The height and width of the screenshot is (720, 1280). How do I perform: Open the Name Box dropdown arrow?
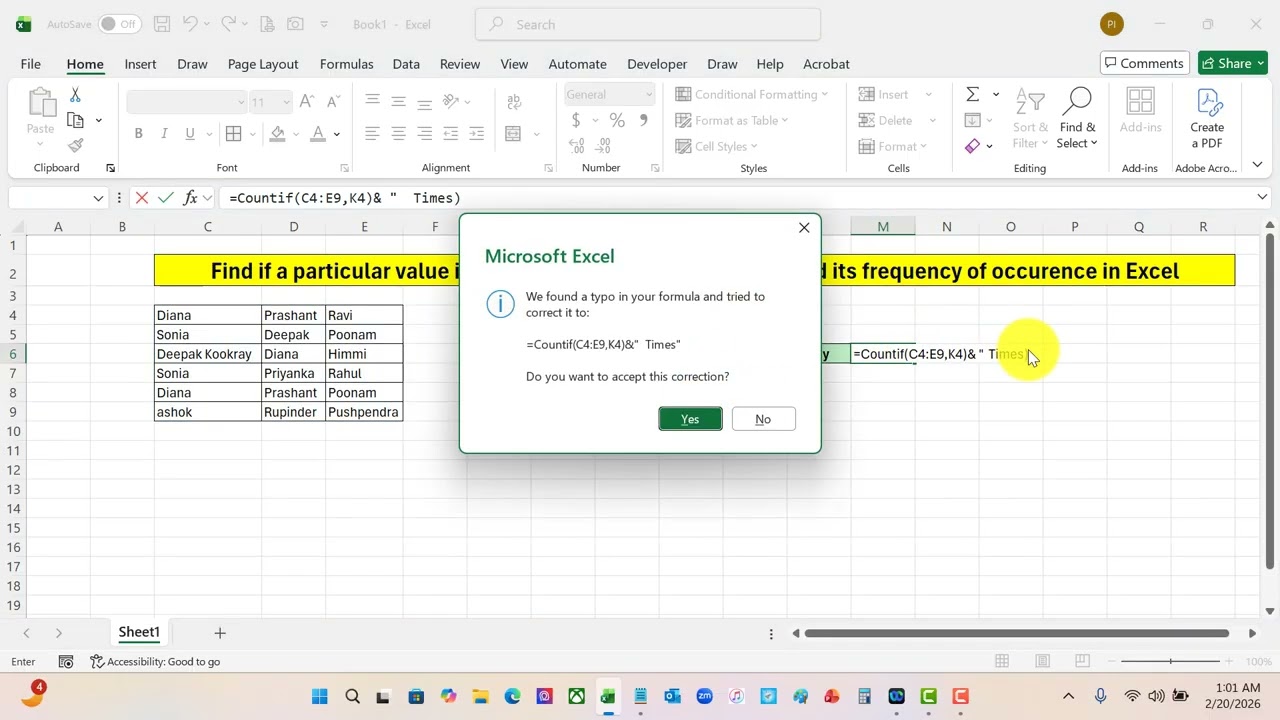[98, 198]
